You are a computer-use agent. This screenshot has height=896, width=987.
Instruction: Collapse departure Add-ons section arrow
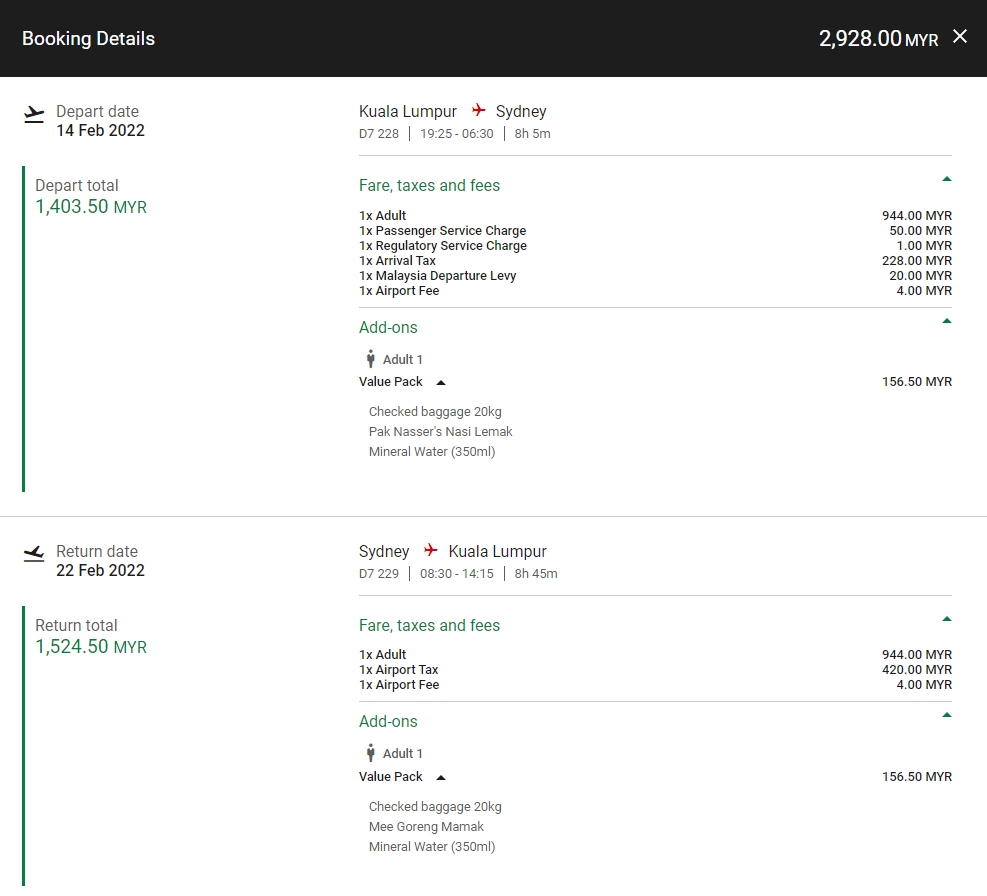(x=946, y=321)
